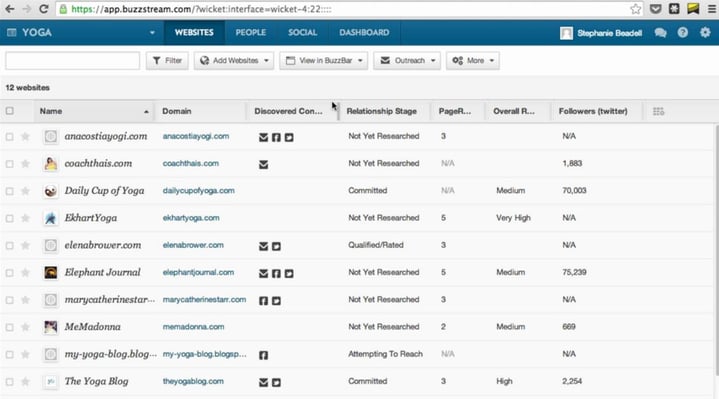Select the MeMadonna row checkbox
This screenshot has height=399, width=719.
[10, 327]
